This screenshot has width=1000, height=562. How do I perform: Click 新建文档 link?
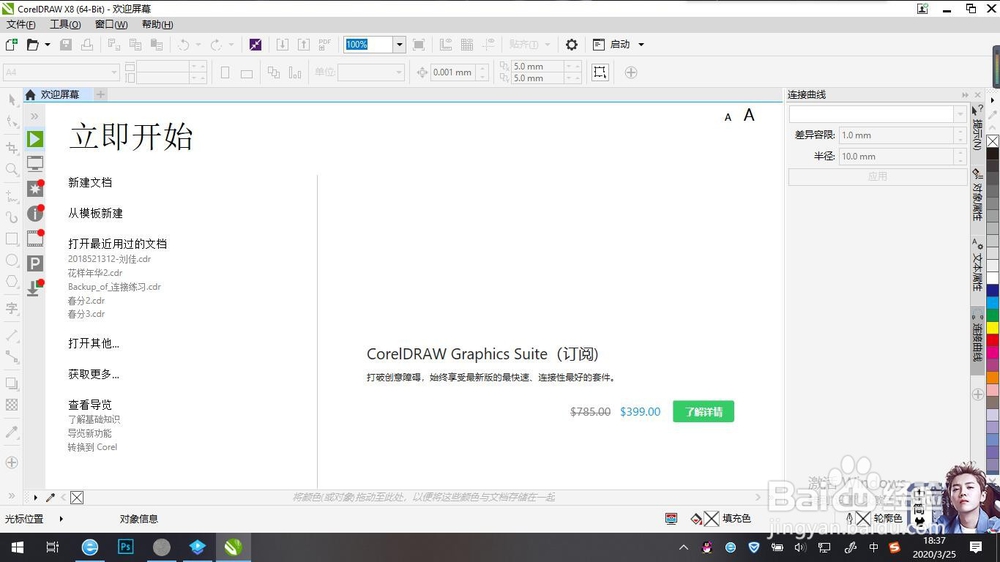(x=90, y=182)
